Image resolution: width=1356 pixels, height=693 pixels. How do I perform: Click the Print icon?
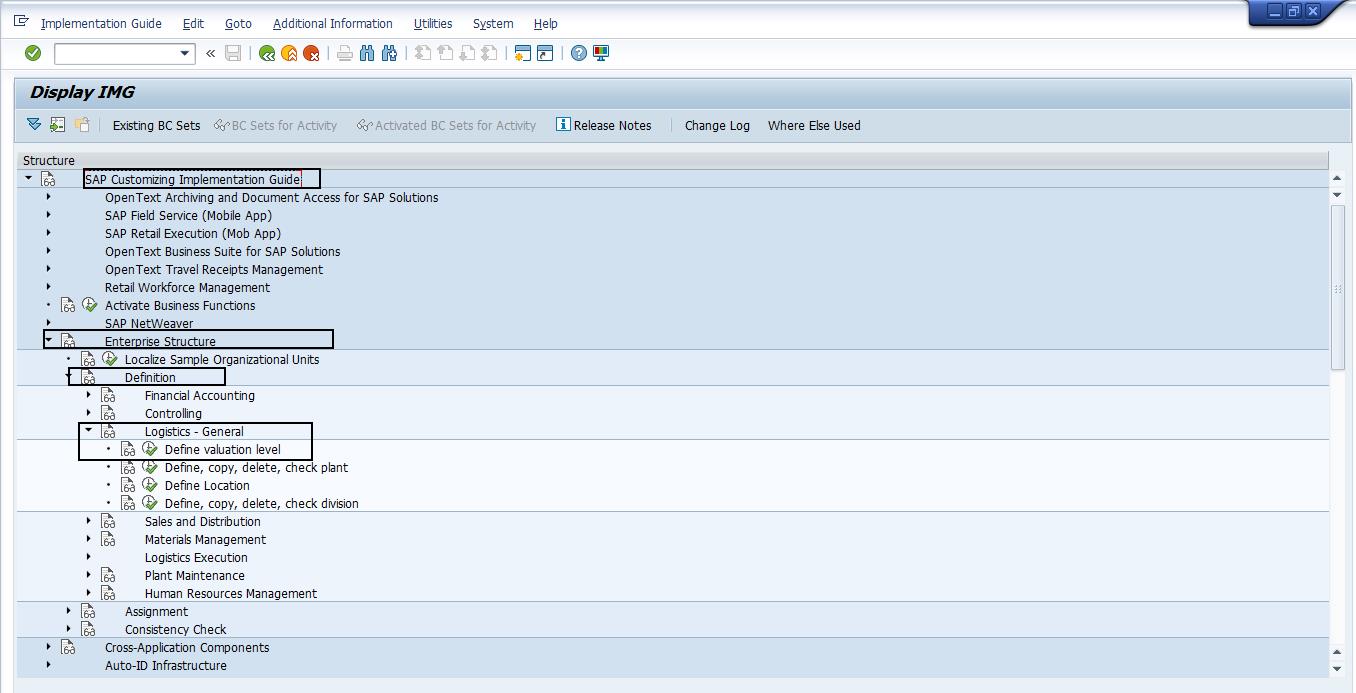pos(343,53)
